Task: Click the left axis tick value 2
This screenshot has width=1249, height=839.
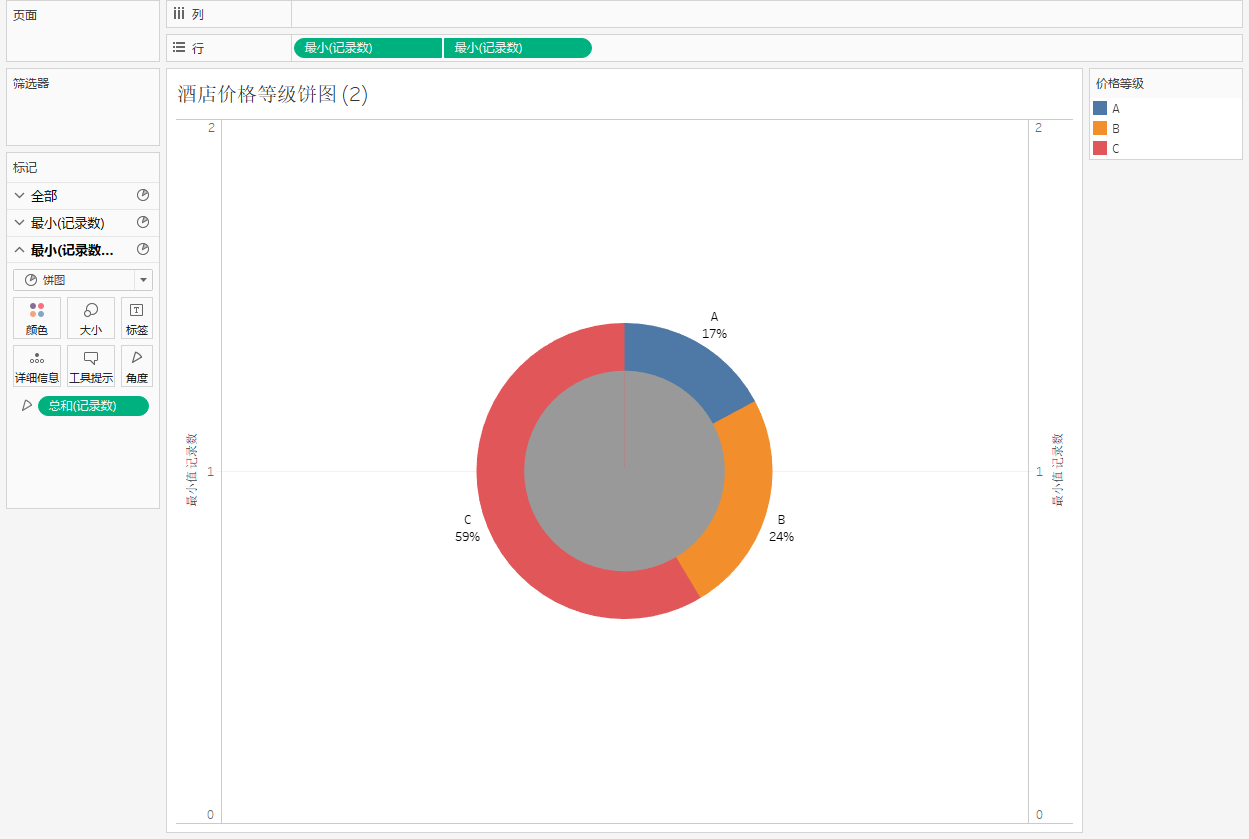Action: pos(211,127)
